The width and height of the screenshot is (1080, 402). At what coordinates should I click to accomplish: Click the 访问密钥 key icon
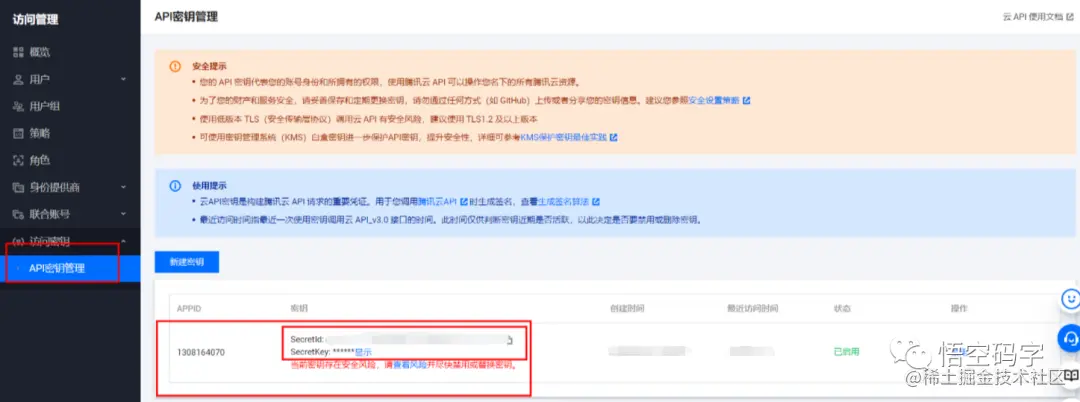19,241
